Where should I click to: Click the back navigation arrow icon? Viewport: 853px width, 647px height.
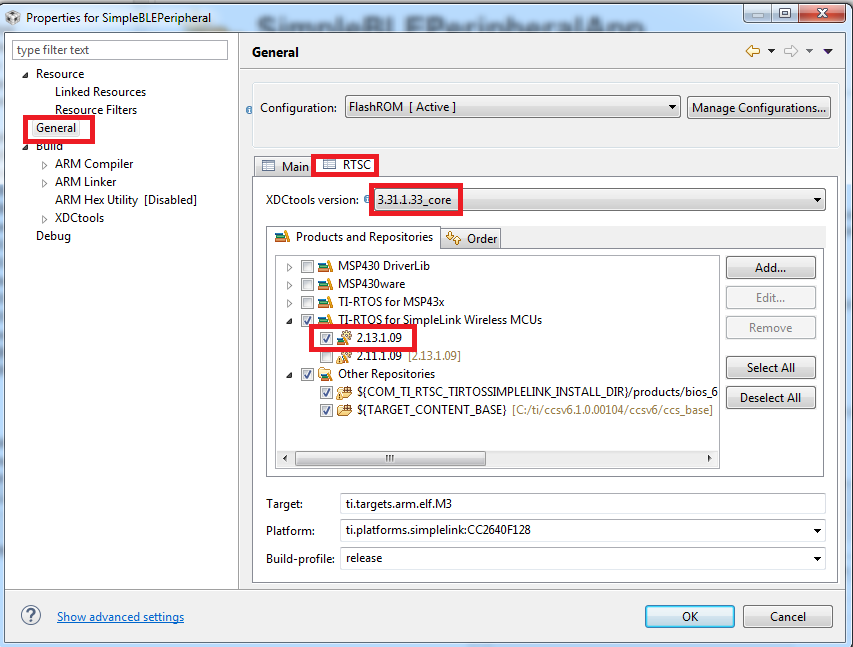pos(753,51)
